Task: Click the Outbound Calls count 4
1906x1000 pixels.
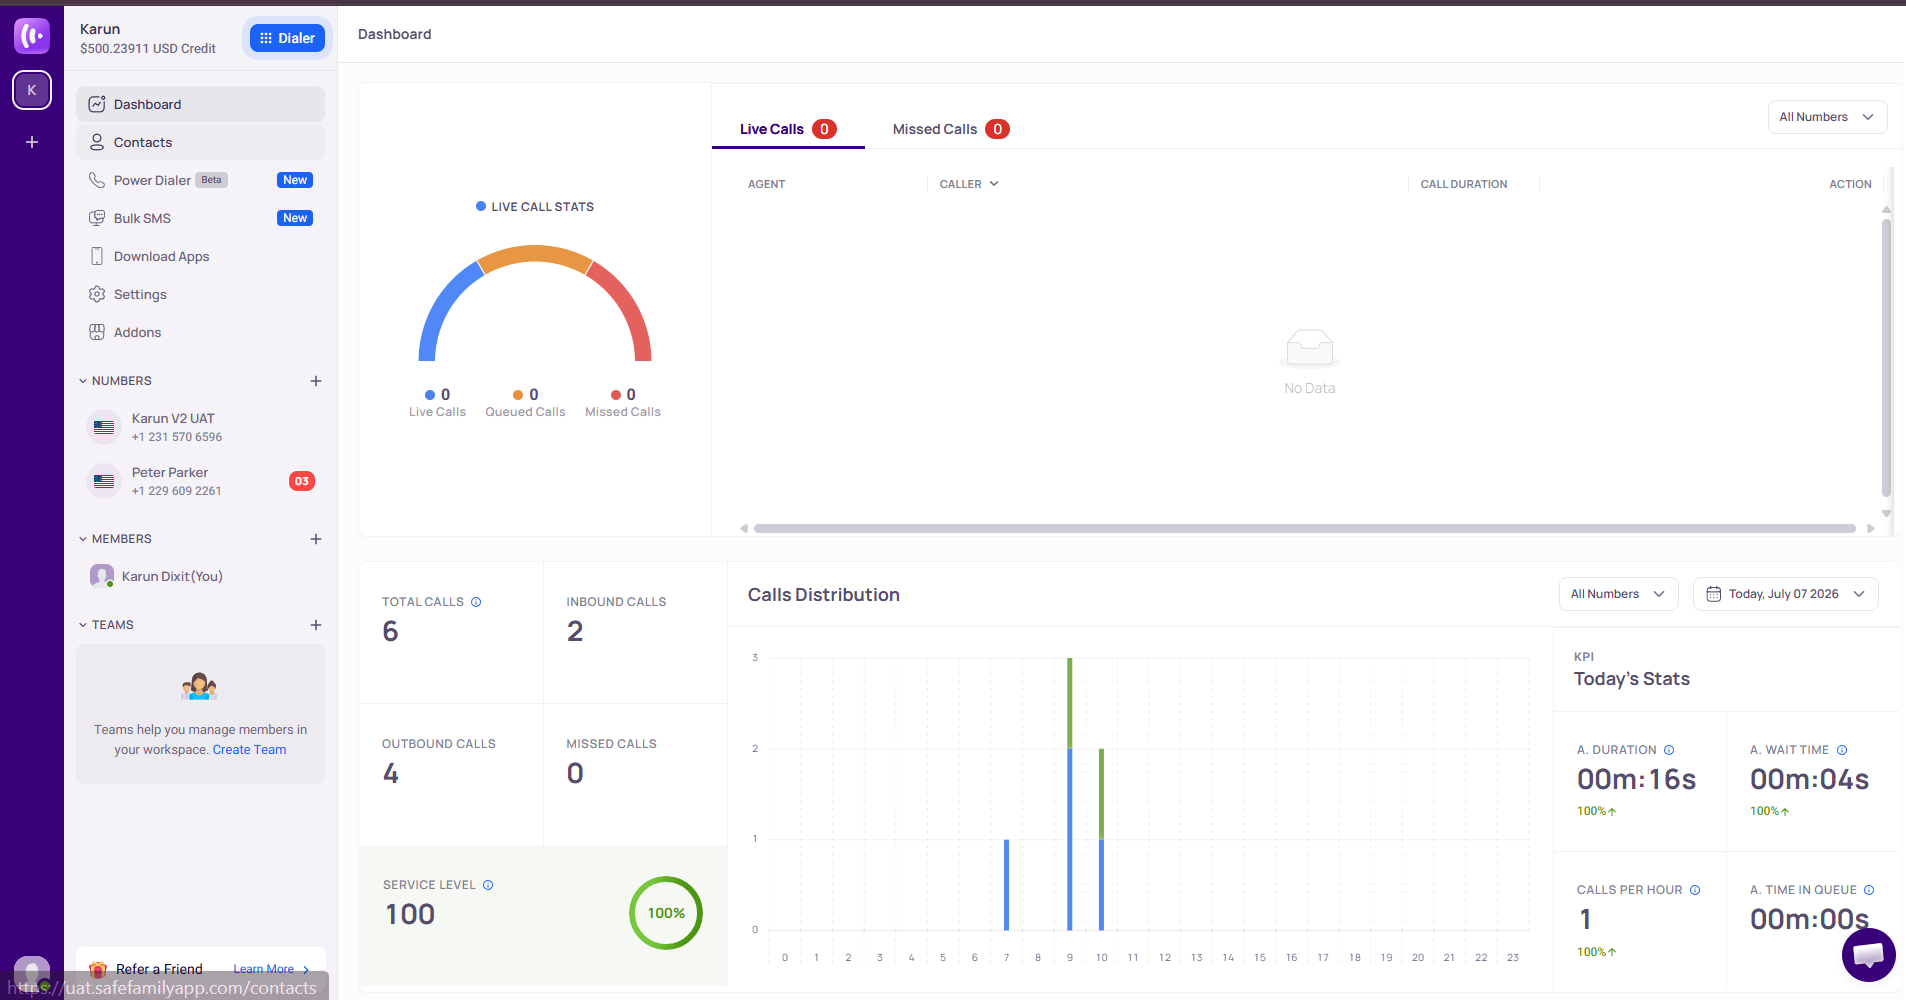Action: [x=391, y=773]
